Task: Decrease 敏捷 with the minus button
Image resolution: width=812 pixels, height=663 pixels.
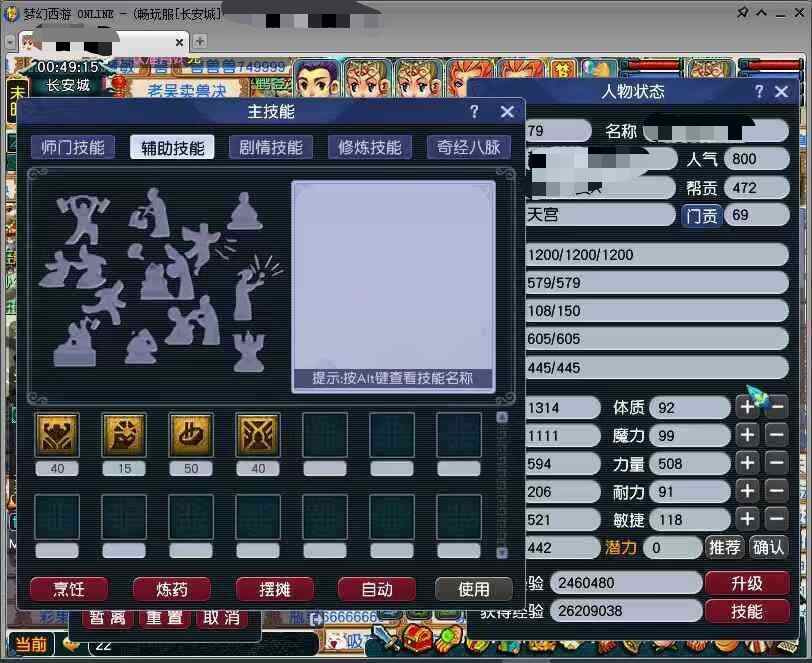Action: tap(777, 519)
